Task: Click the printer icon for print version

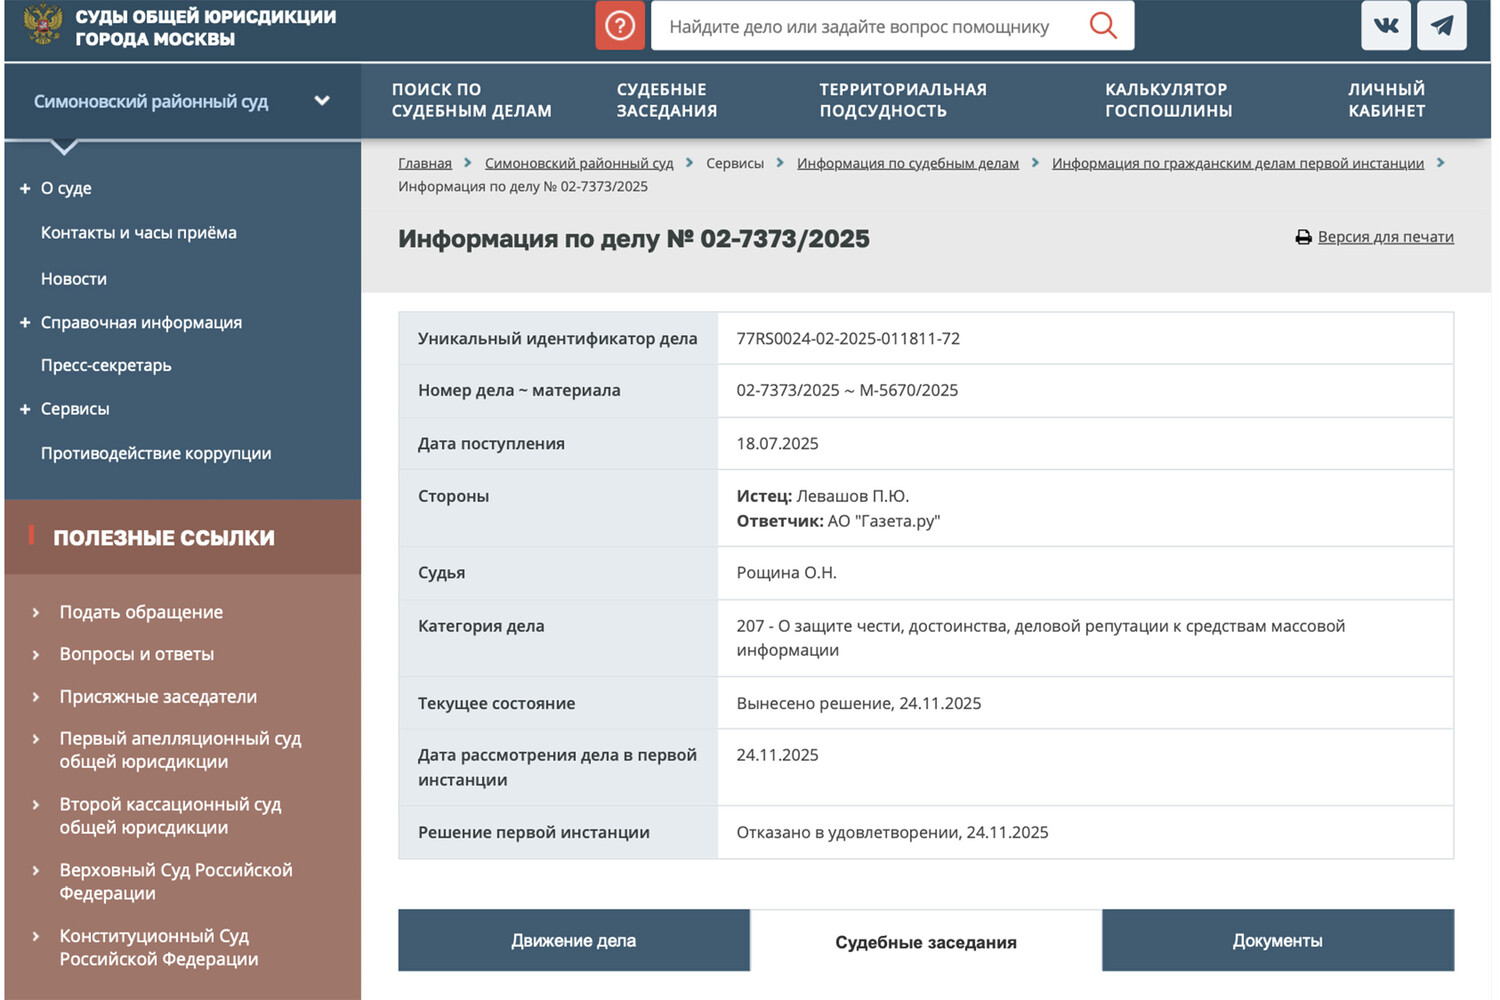Action: (1303, 238)
